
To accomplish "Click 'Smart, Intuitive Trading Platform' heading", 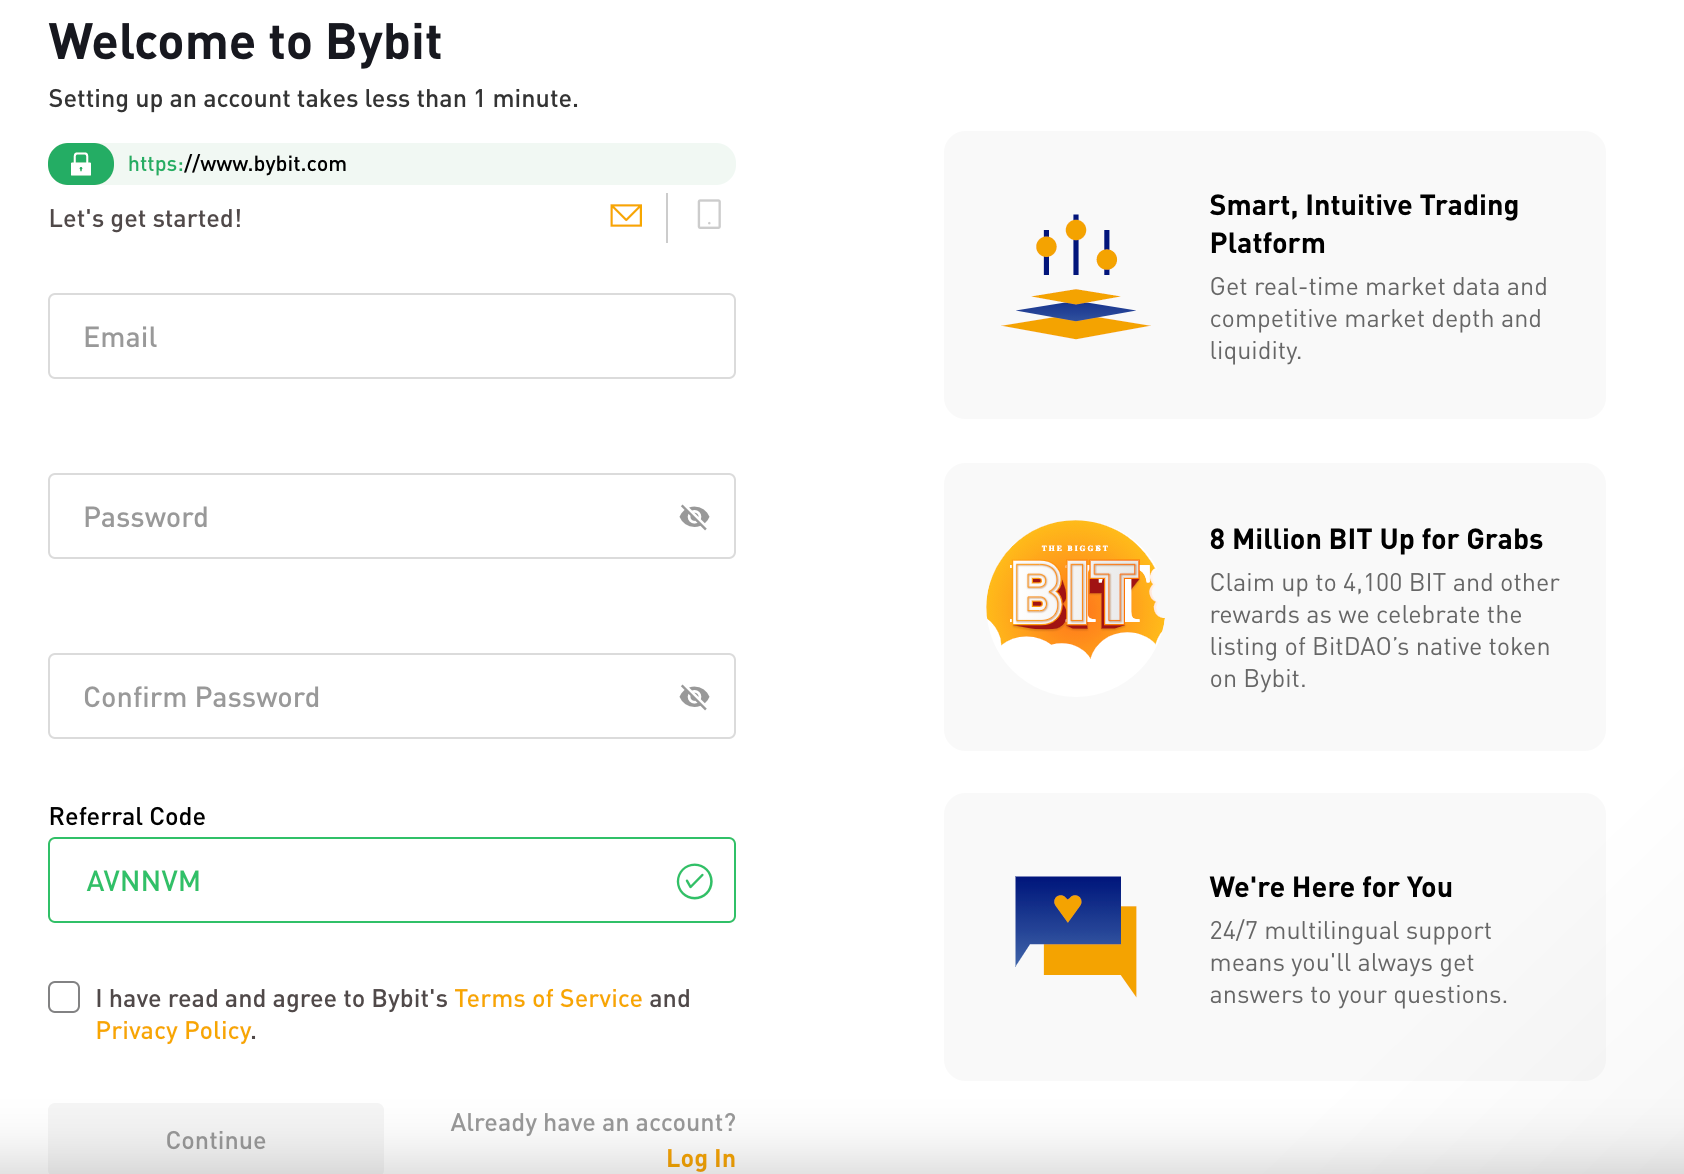I will tap(1364, 224).
